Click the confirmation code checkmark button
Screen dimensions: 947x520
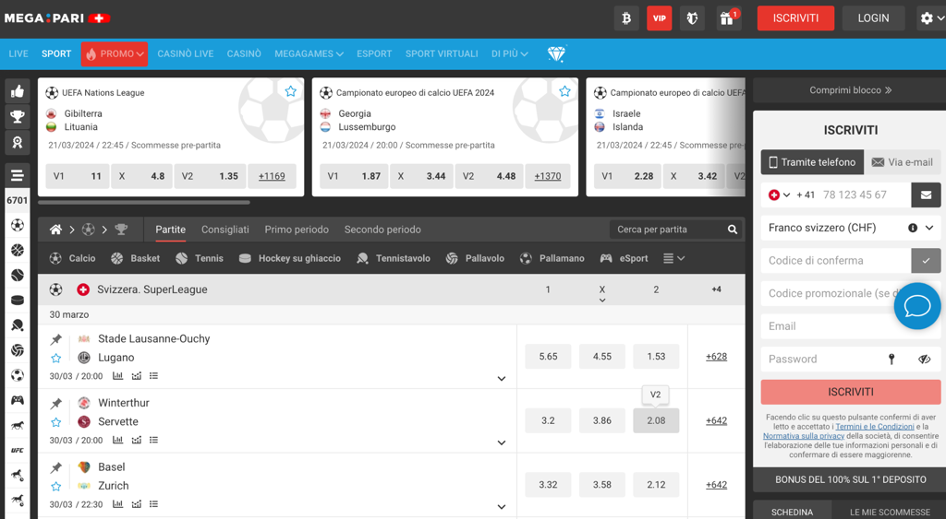[926, 261]
